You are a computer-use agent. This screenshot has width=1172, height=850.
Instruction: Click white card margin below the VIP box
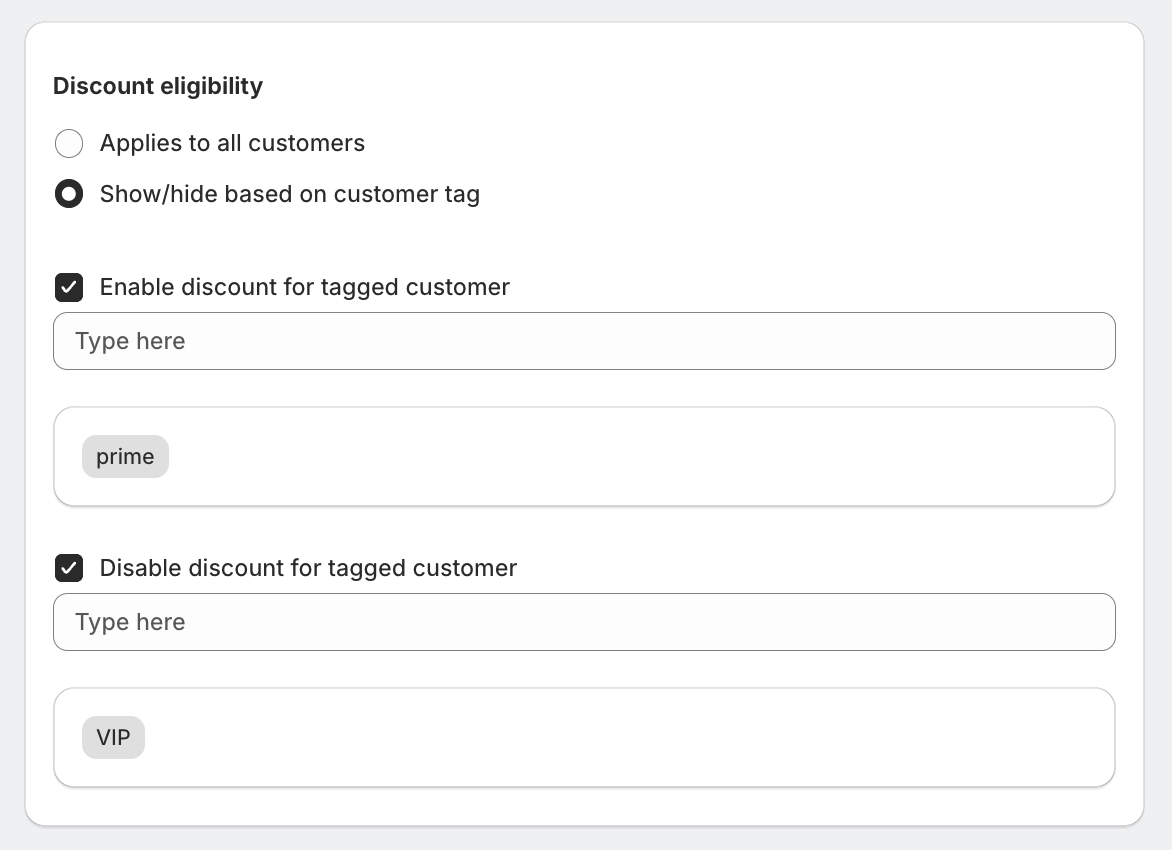(584, 806)
